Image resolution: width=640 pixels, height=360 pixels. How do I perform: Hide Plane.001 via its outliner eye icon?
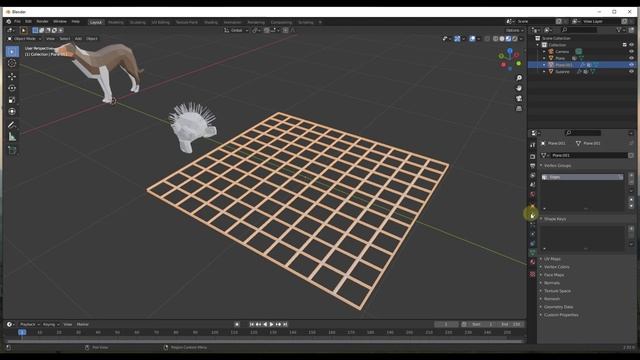(631, 65)
